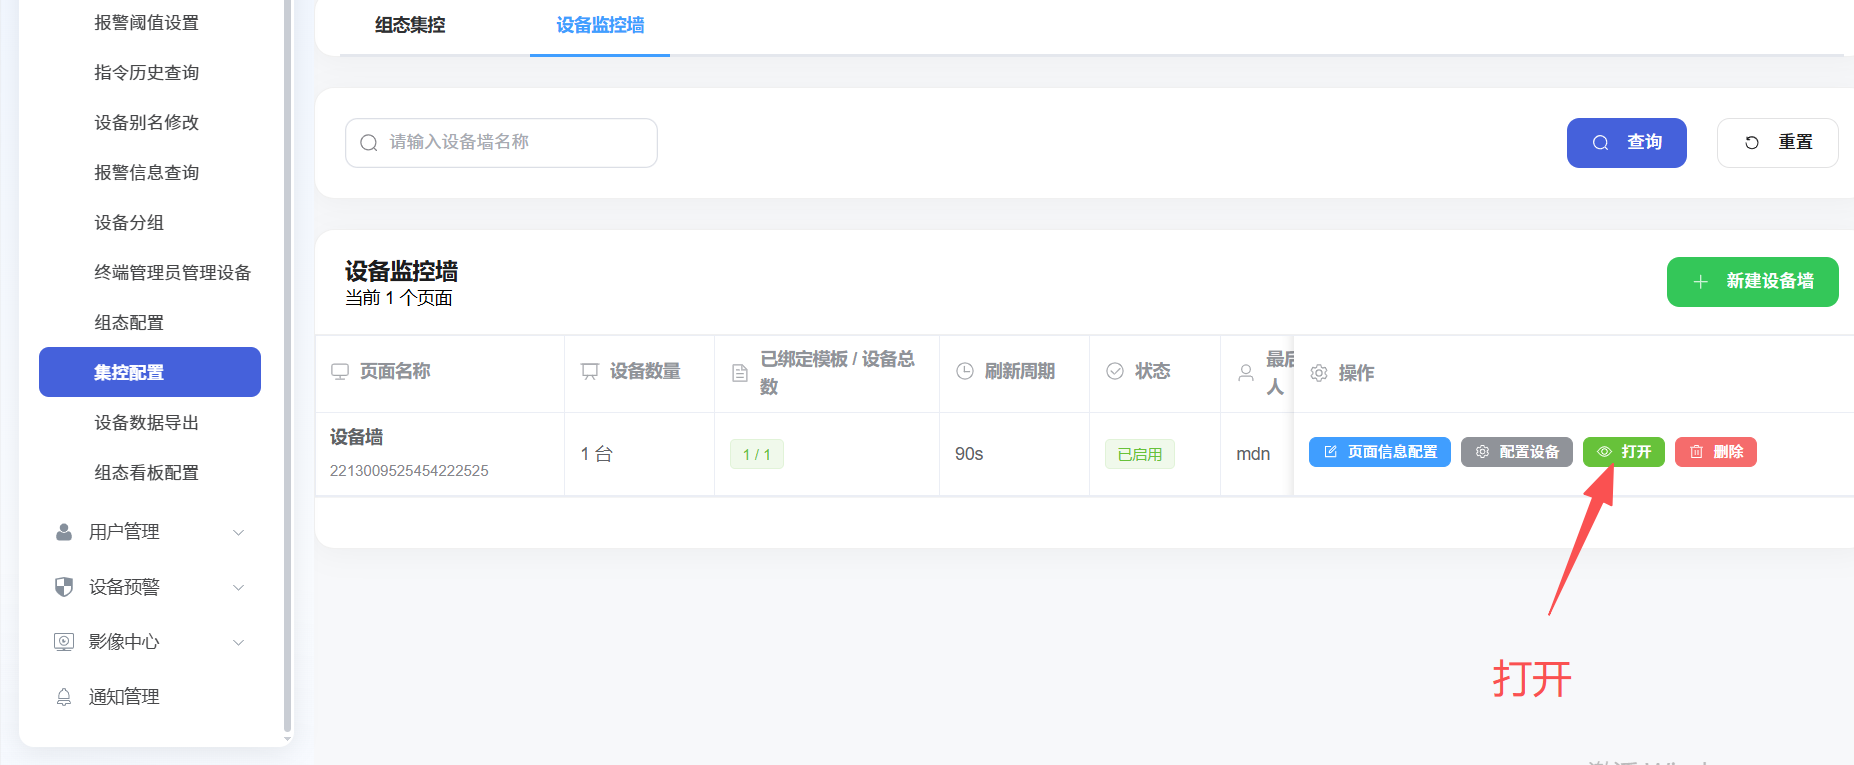
Task: Click the monitor icon beside 影像中心
Action: pos(64,642)
